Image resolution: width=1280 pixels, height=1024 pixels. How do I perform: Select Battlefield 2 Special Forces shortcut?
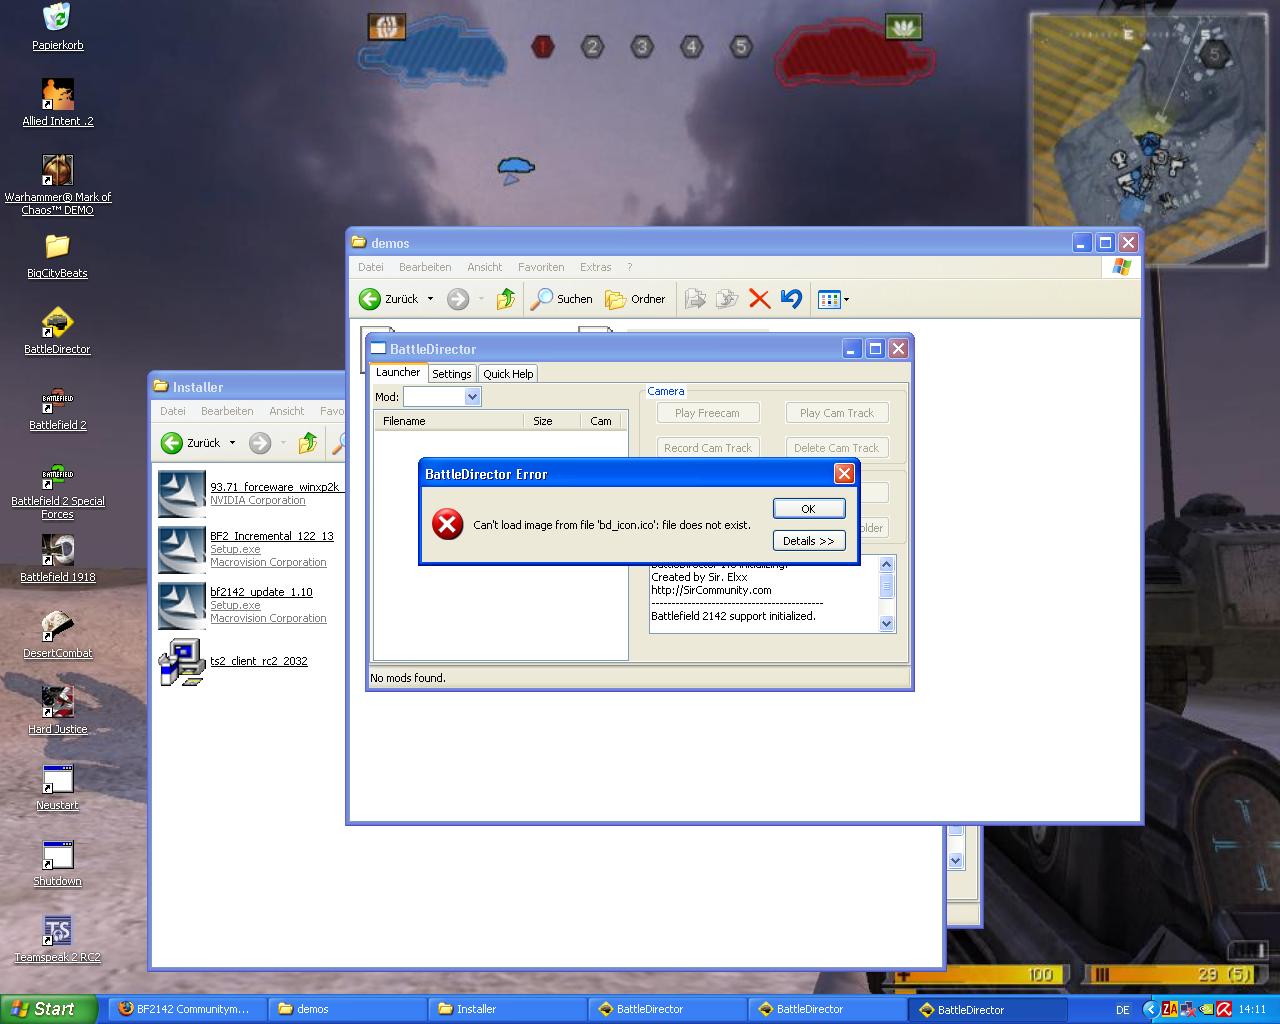57,489
